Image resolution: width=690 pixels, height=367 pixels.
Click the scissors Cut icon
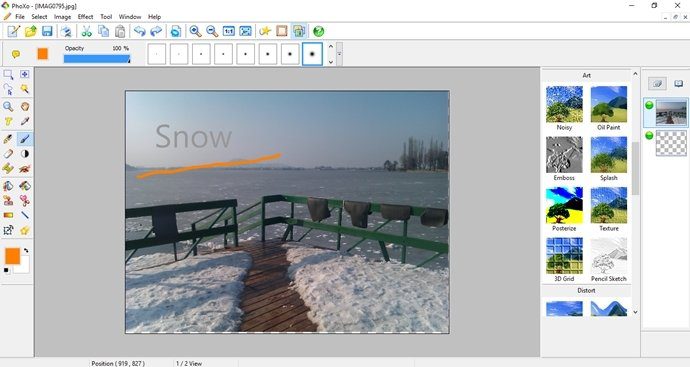coord(86,31)
